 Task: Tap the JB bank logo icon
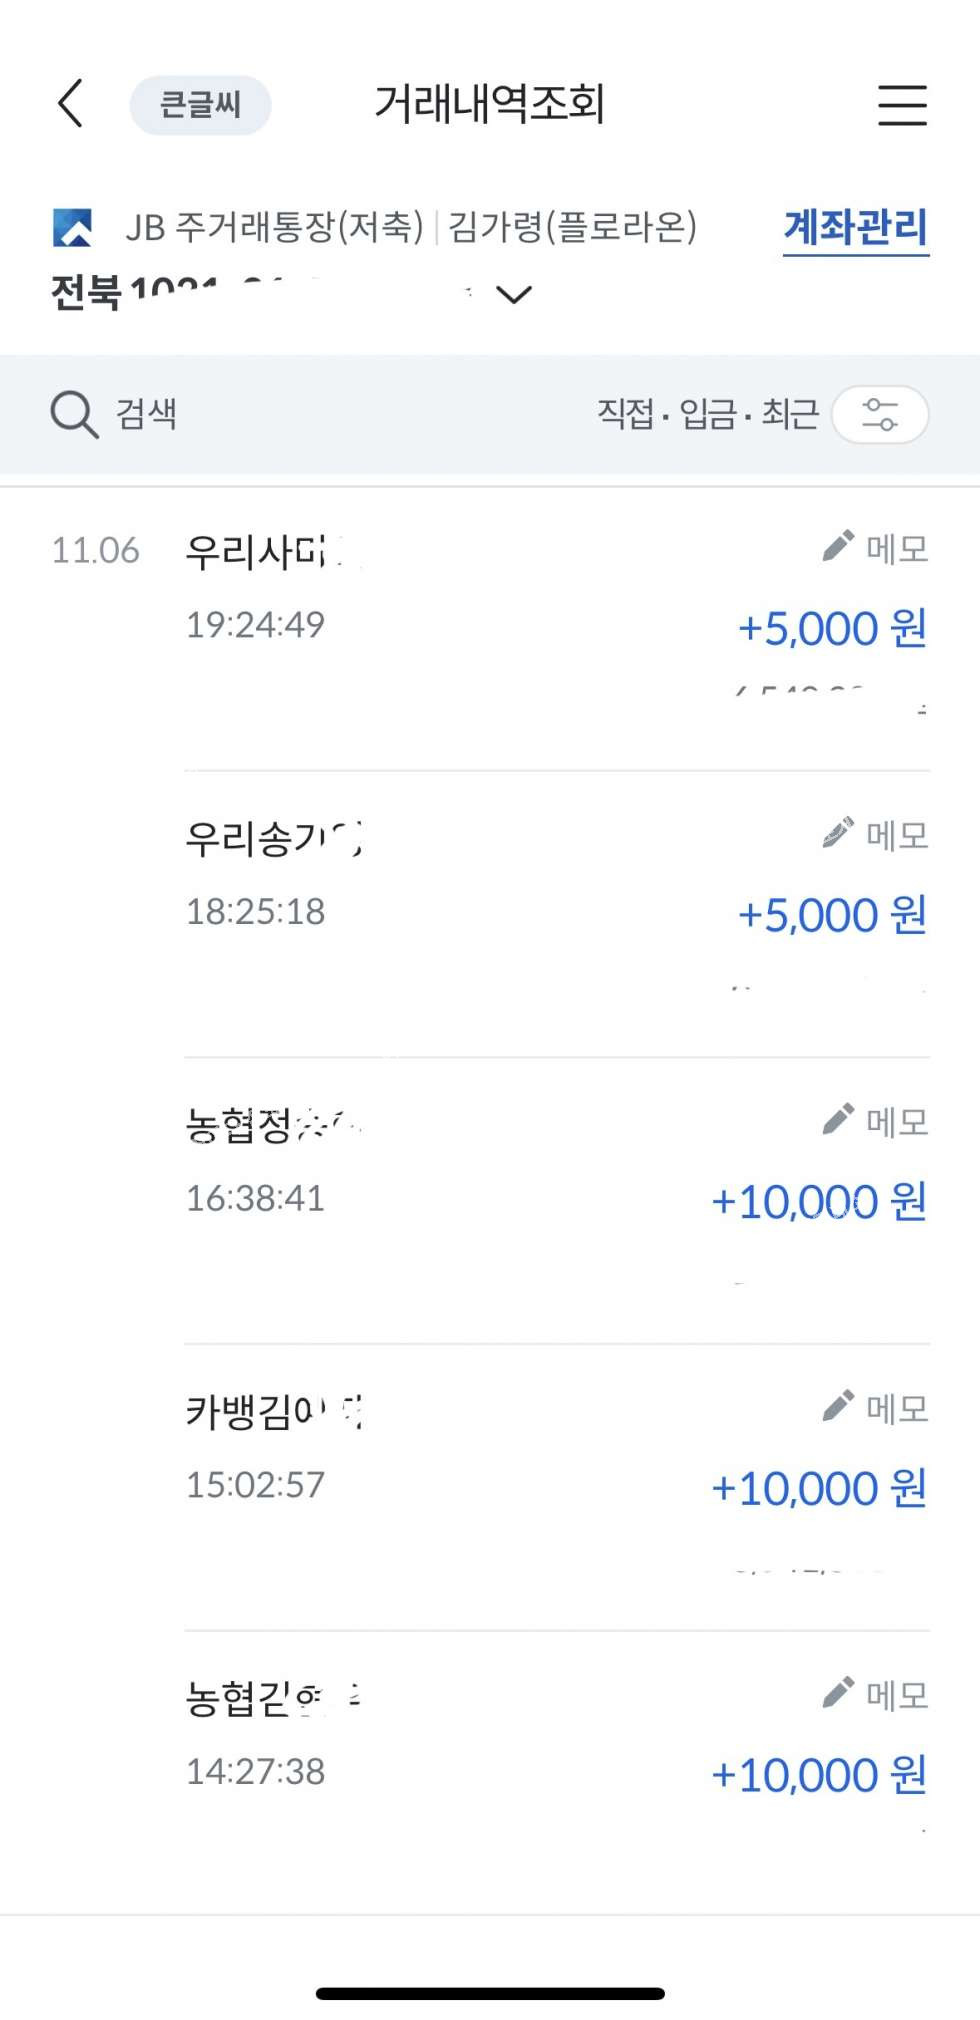click(73, 227)
